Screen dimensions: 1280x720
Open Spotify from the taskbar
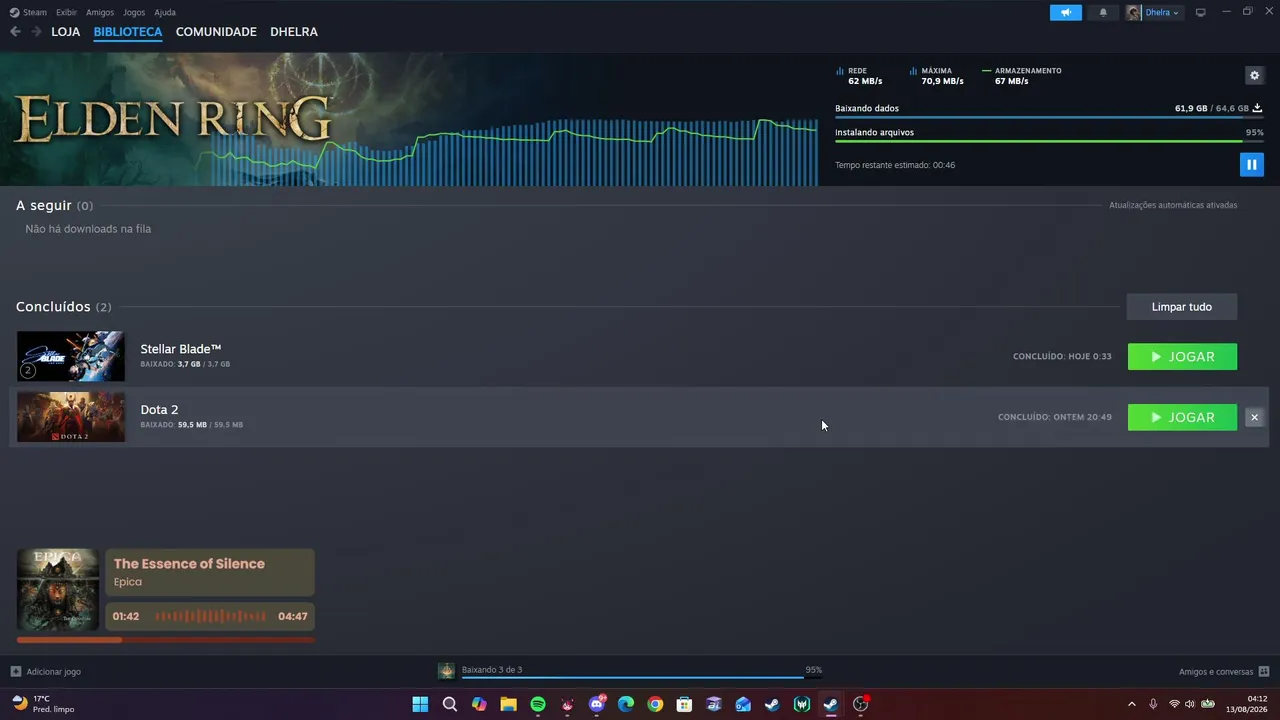click(538, 704)
